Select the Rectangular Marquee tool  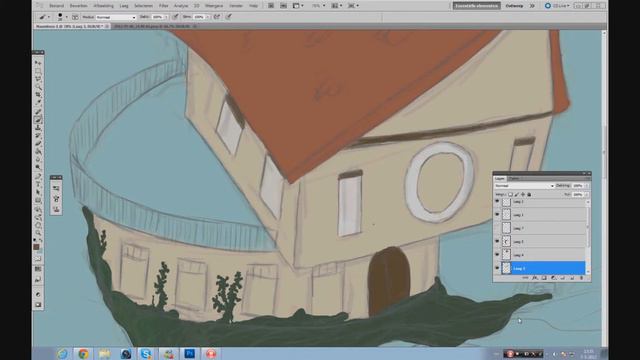click(x=38, y=71)
